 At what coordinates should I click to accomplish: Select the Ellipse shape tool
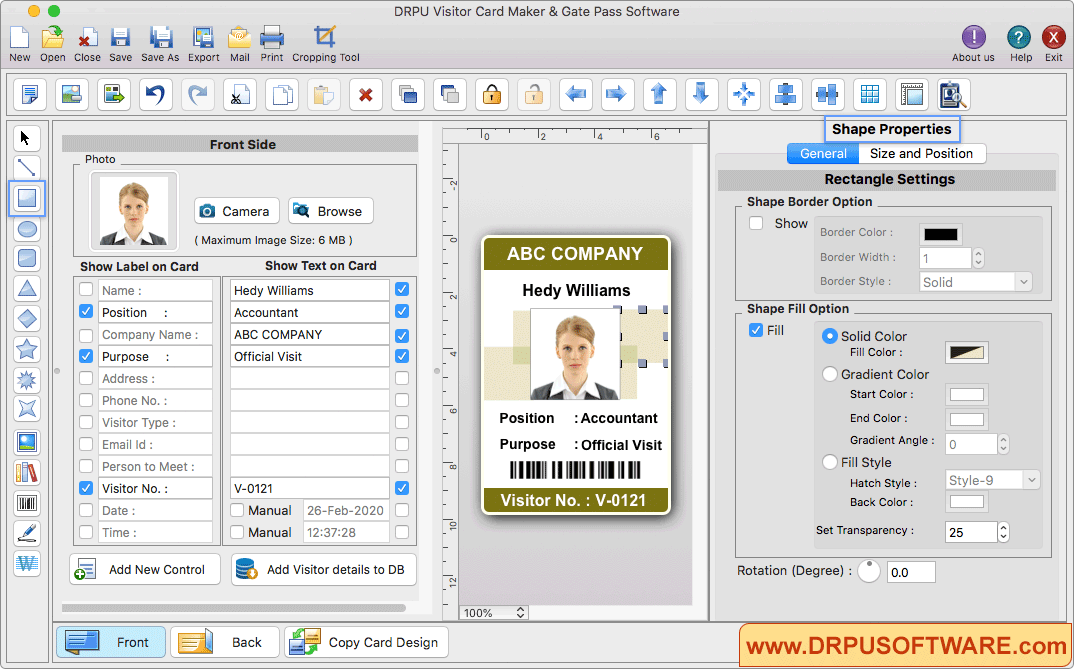tap(26, 229)
